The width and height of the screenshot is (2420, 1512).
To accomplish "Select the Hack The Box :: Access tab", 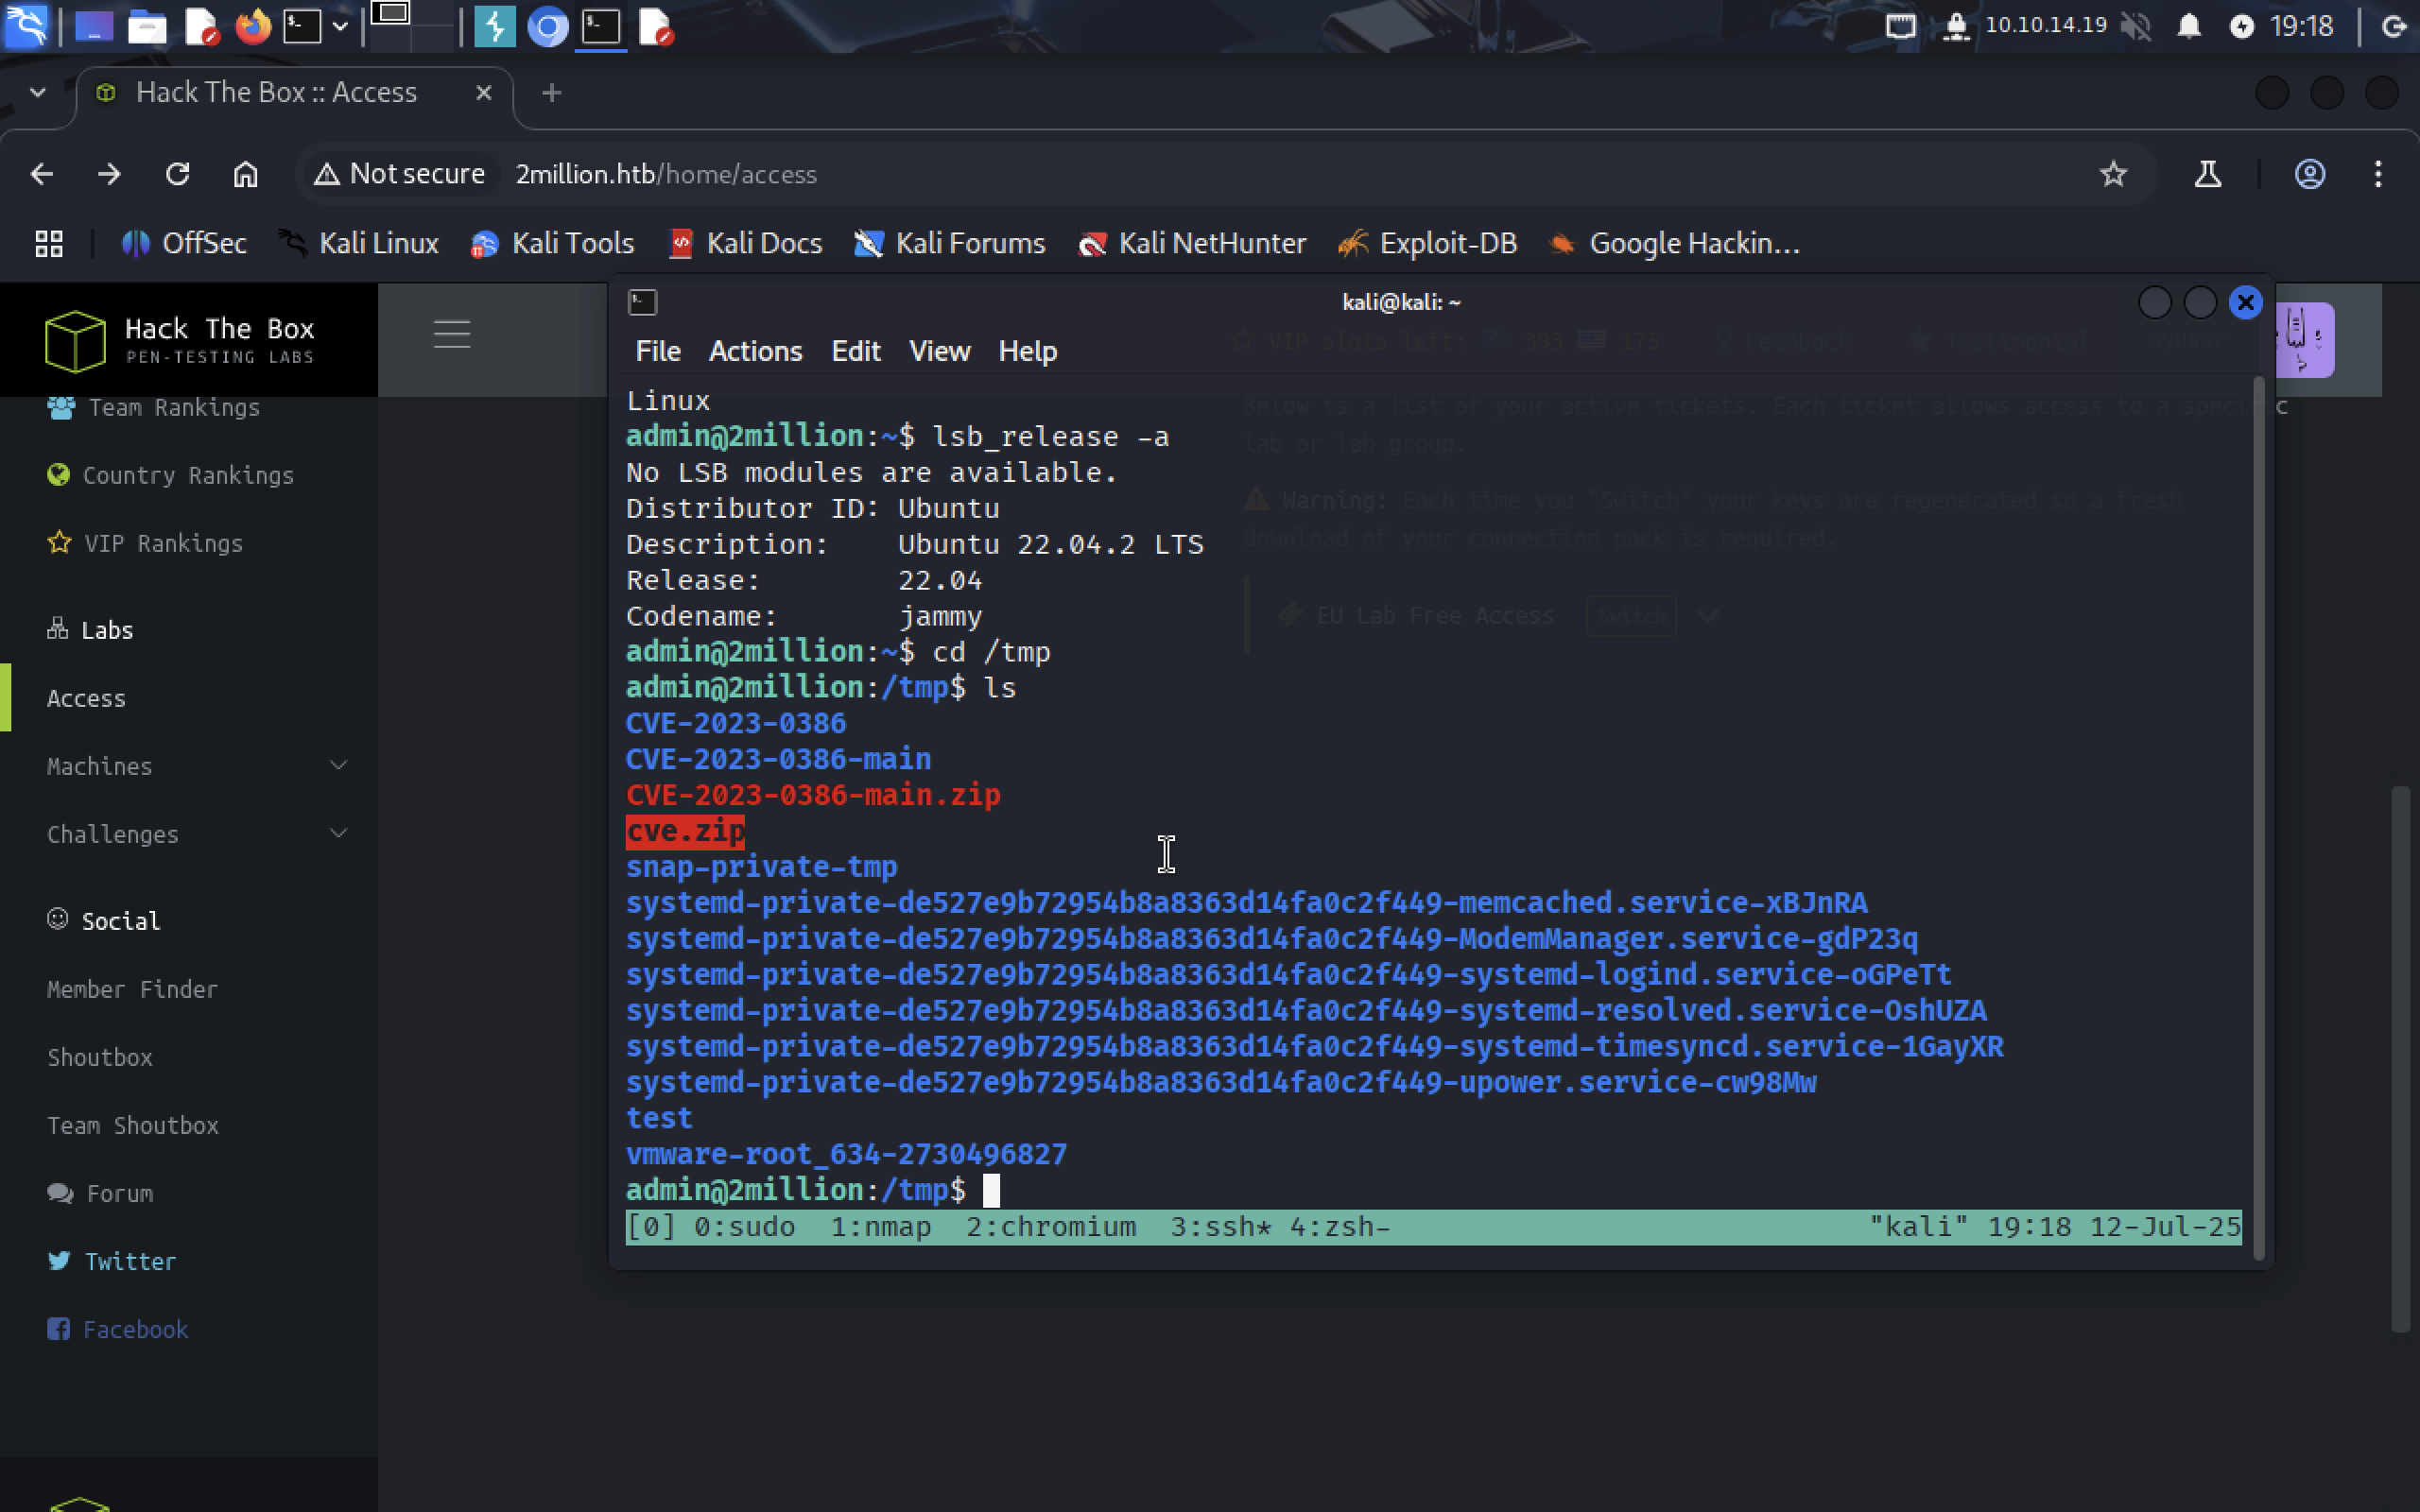I will 276,93.
